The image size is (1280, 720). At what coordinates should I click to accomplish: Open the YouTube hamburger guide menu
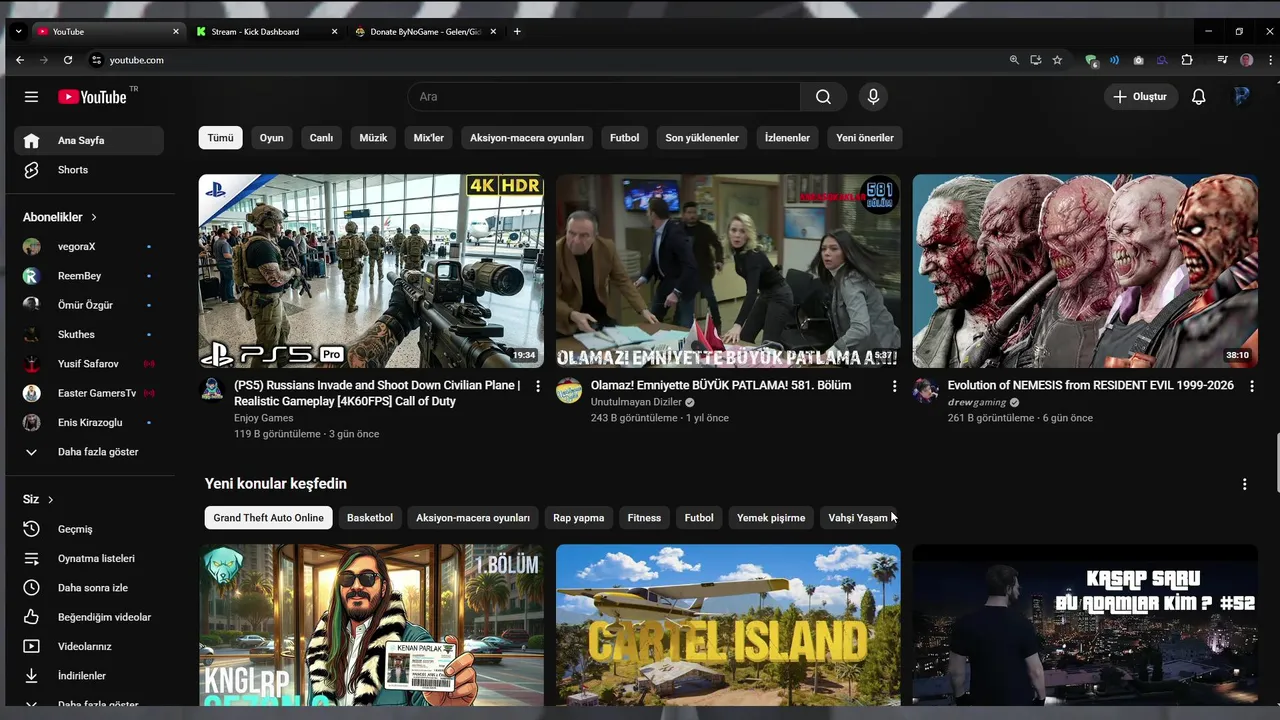click(x=31, y=97)
